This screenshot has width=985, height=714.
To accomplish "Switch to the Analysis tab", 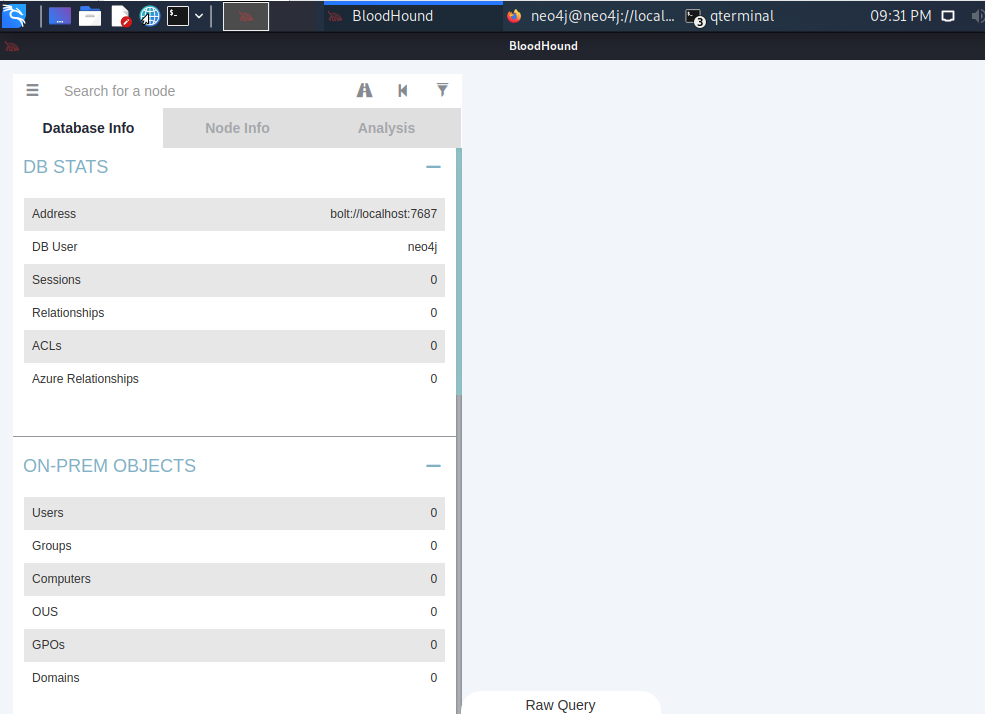I will tap(386, 128).
